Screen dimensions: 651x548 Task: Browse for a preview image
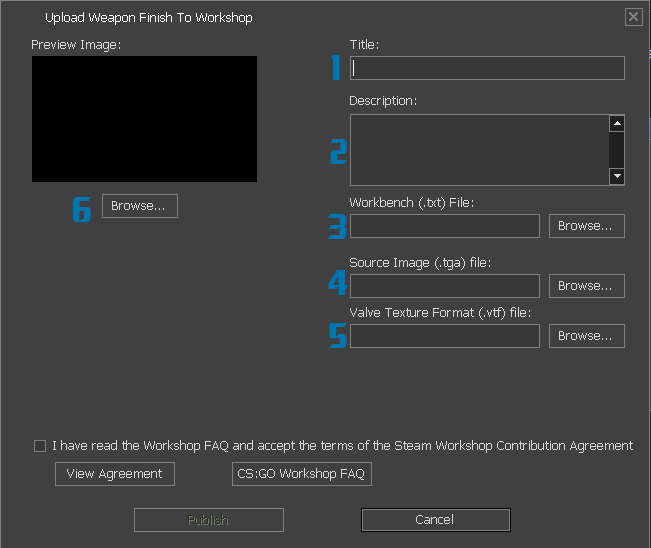139,206
